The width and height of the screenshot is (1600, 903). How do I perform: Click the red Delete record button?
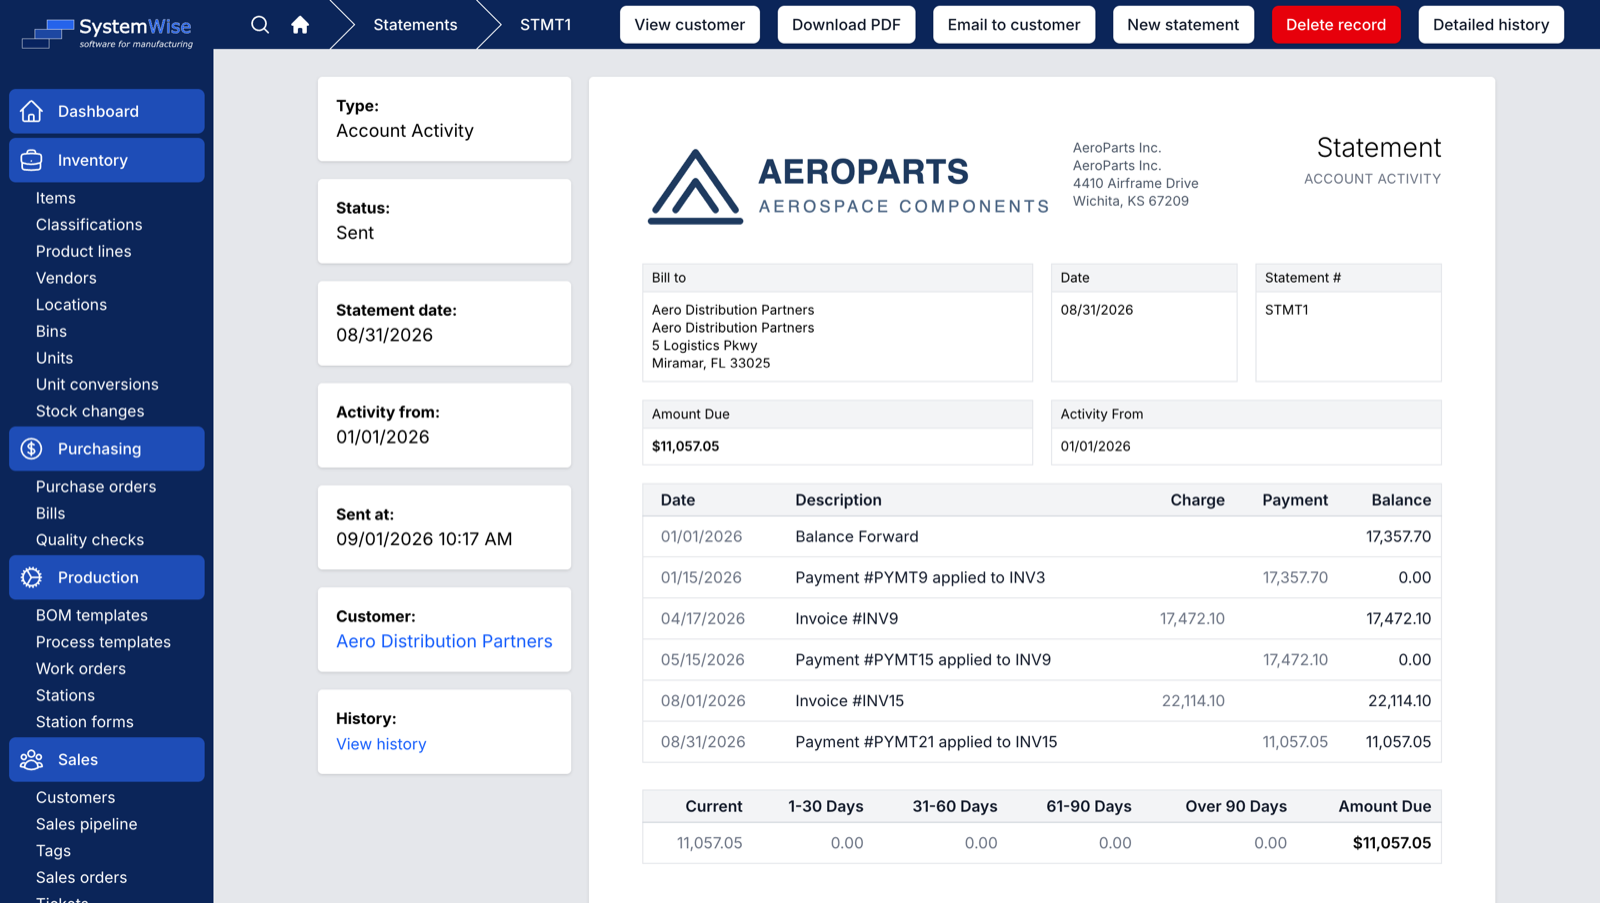coord(1336,24)
